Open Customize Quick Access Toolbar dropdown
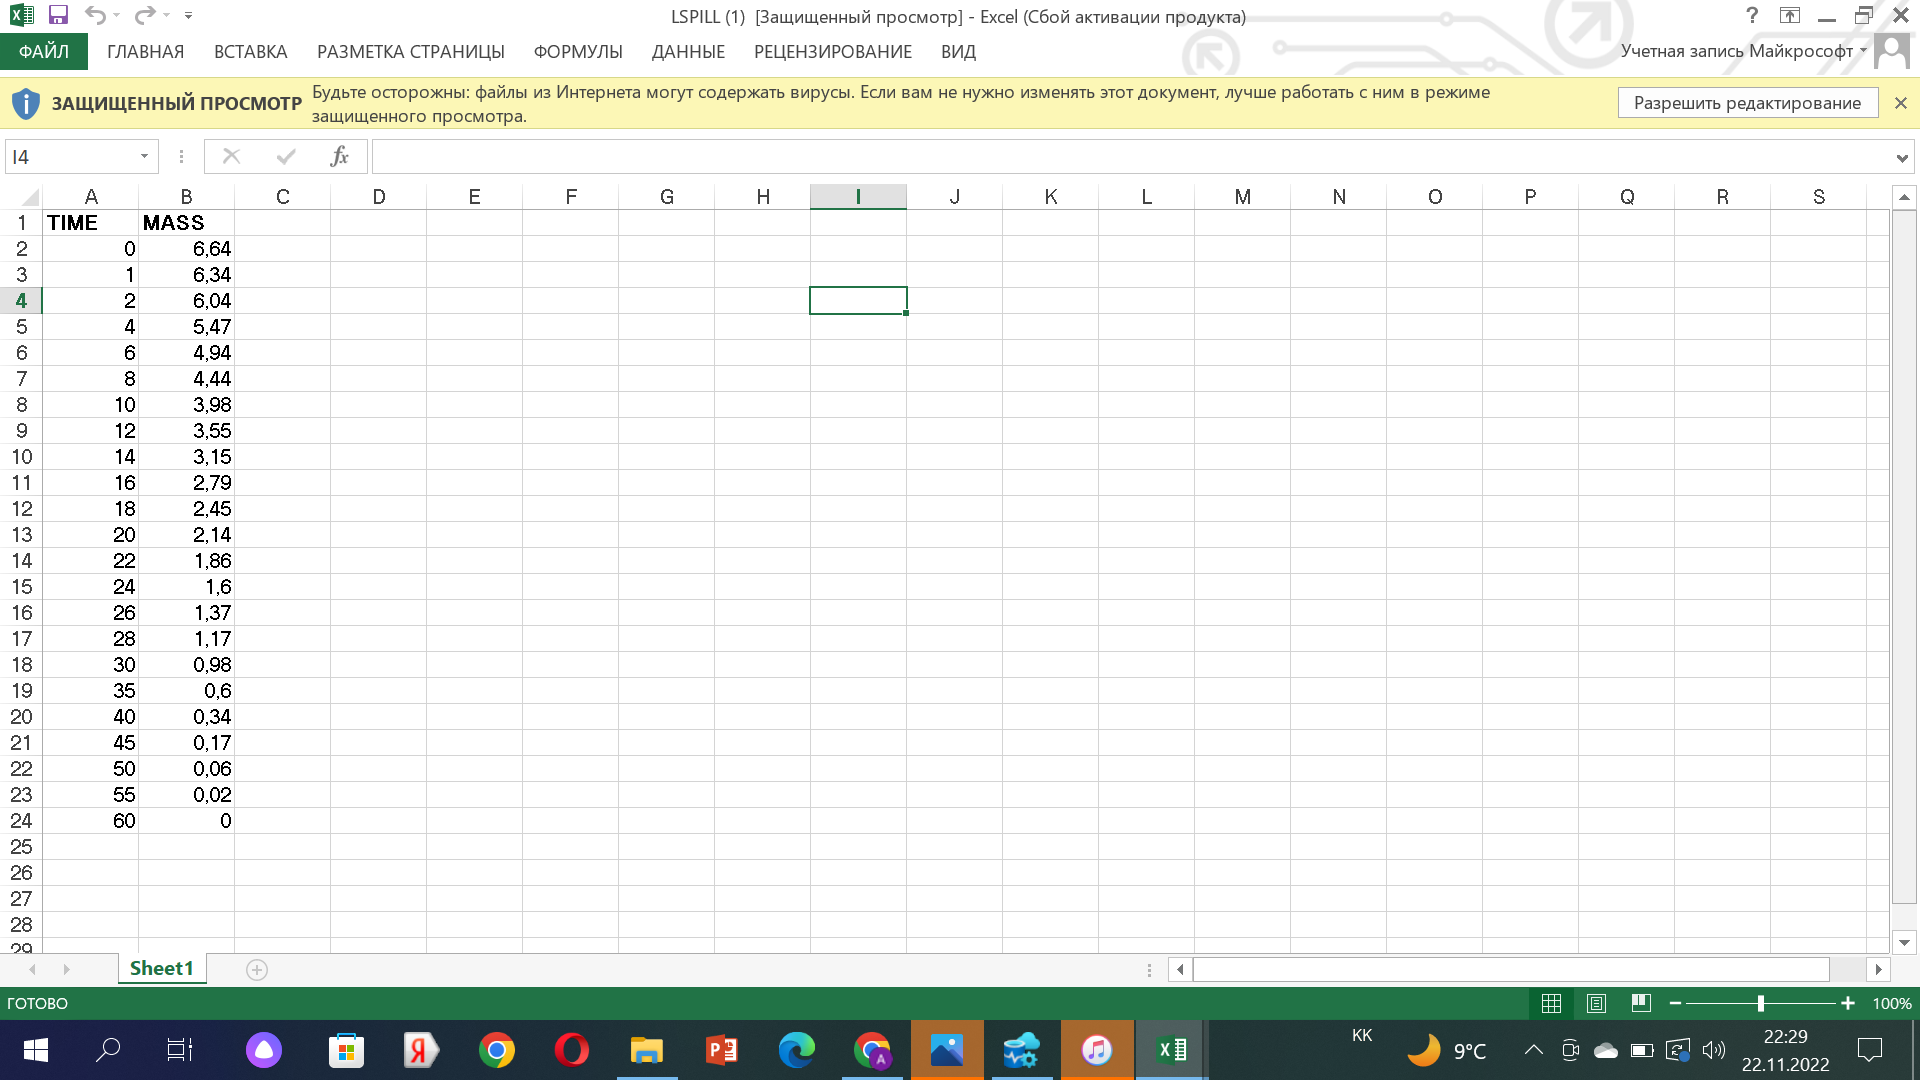This screenshot has height=1080, width=1920. coord(189,16)
